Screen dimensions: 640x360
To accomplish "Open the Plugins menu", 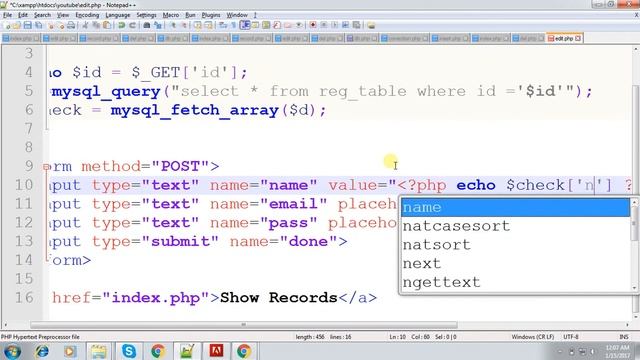I will (211, 15).
